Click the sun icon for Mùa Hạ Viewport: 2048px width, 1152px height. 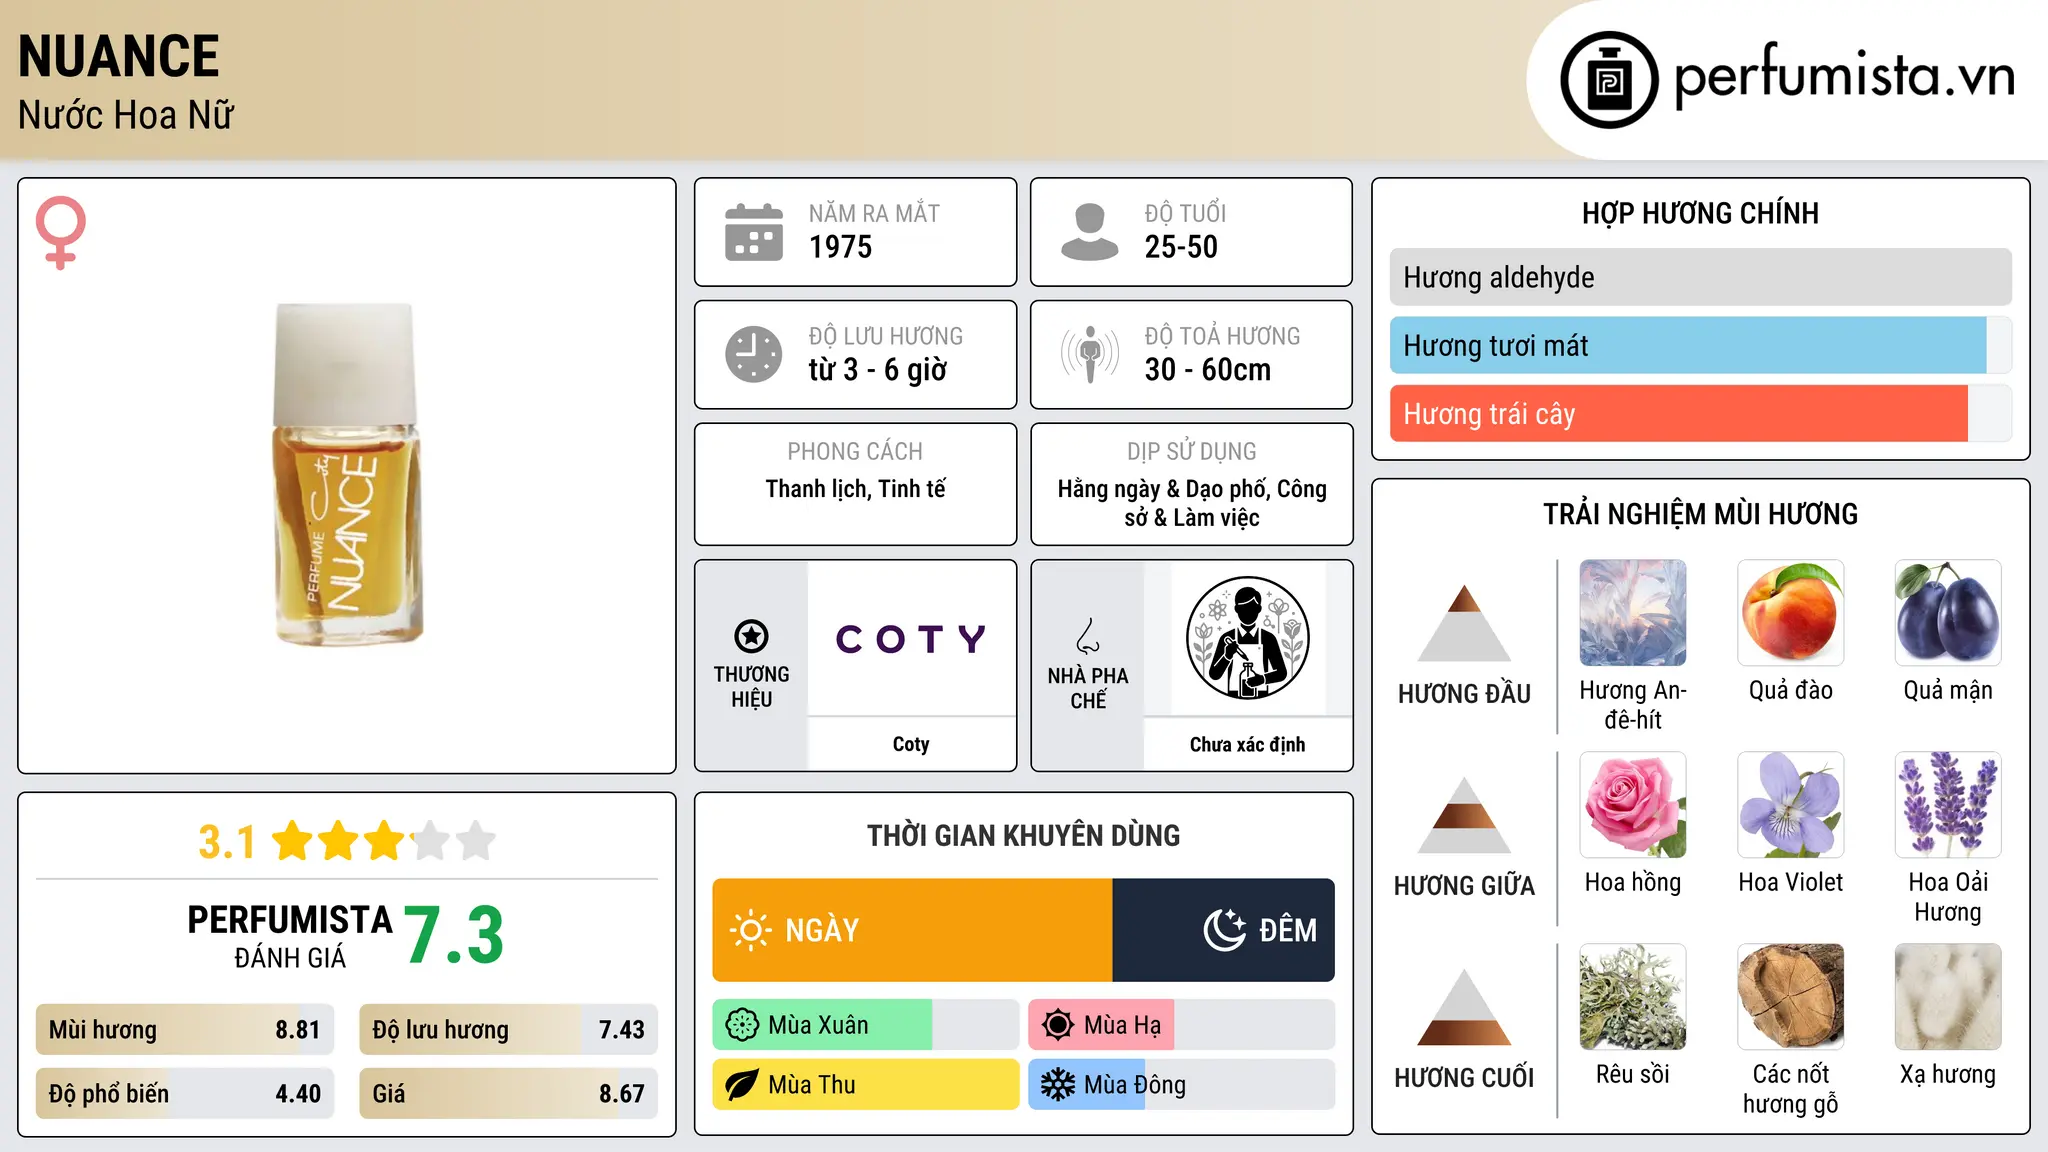point(1058,1025)
